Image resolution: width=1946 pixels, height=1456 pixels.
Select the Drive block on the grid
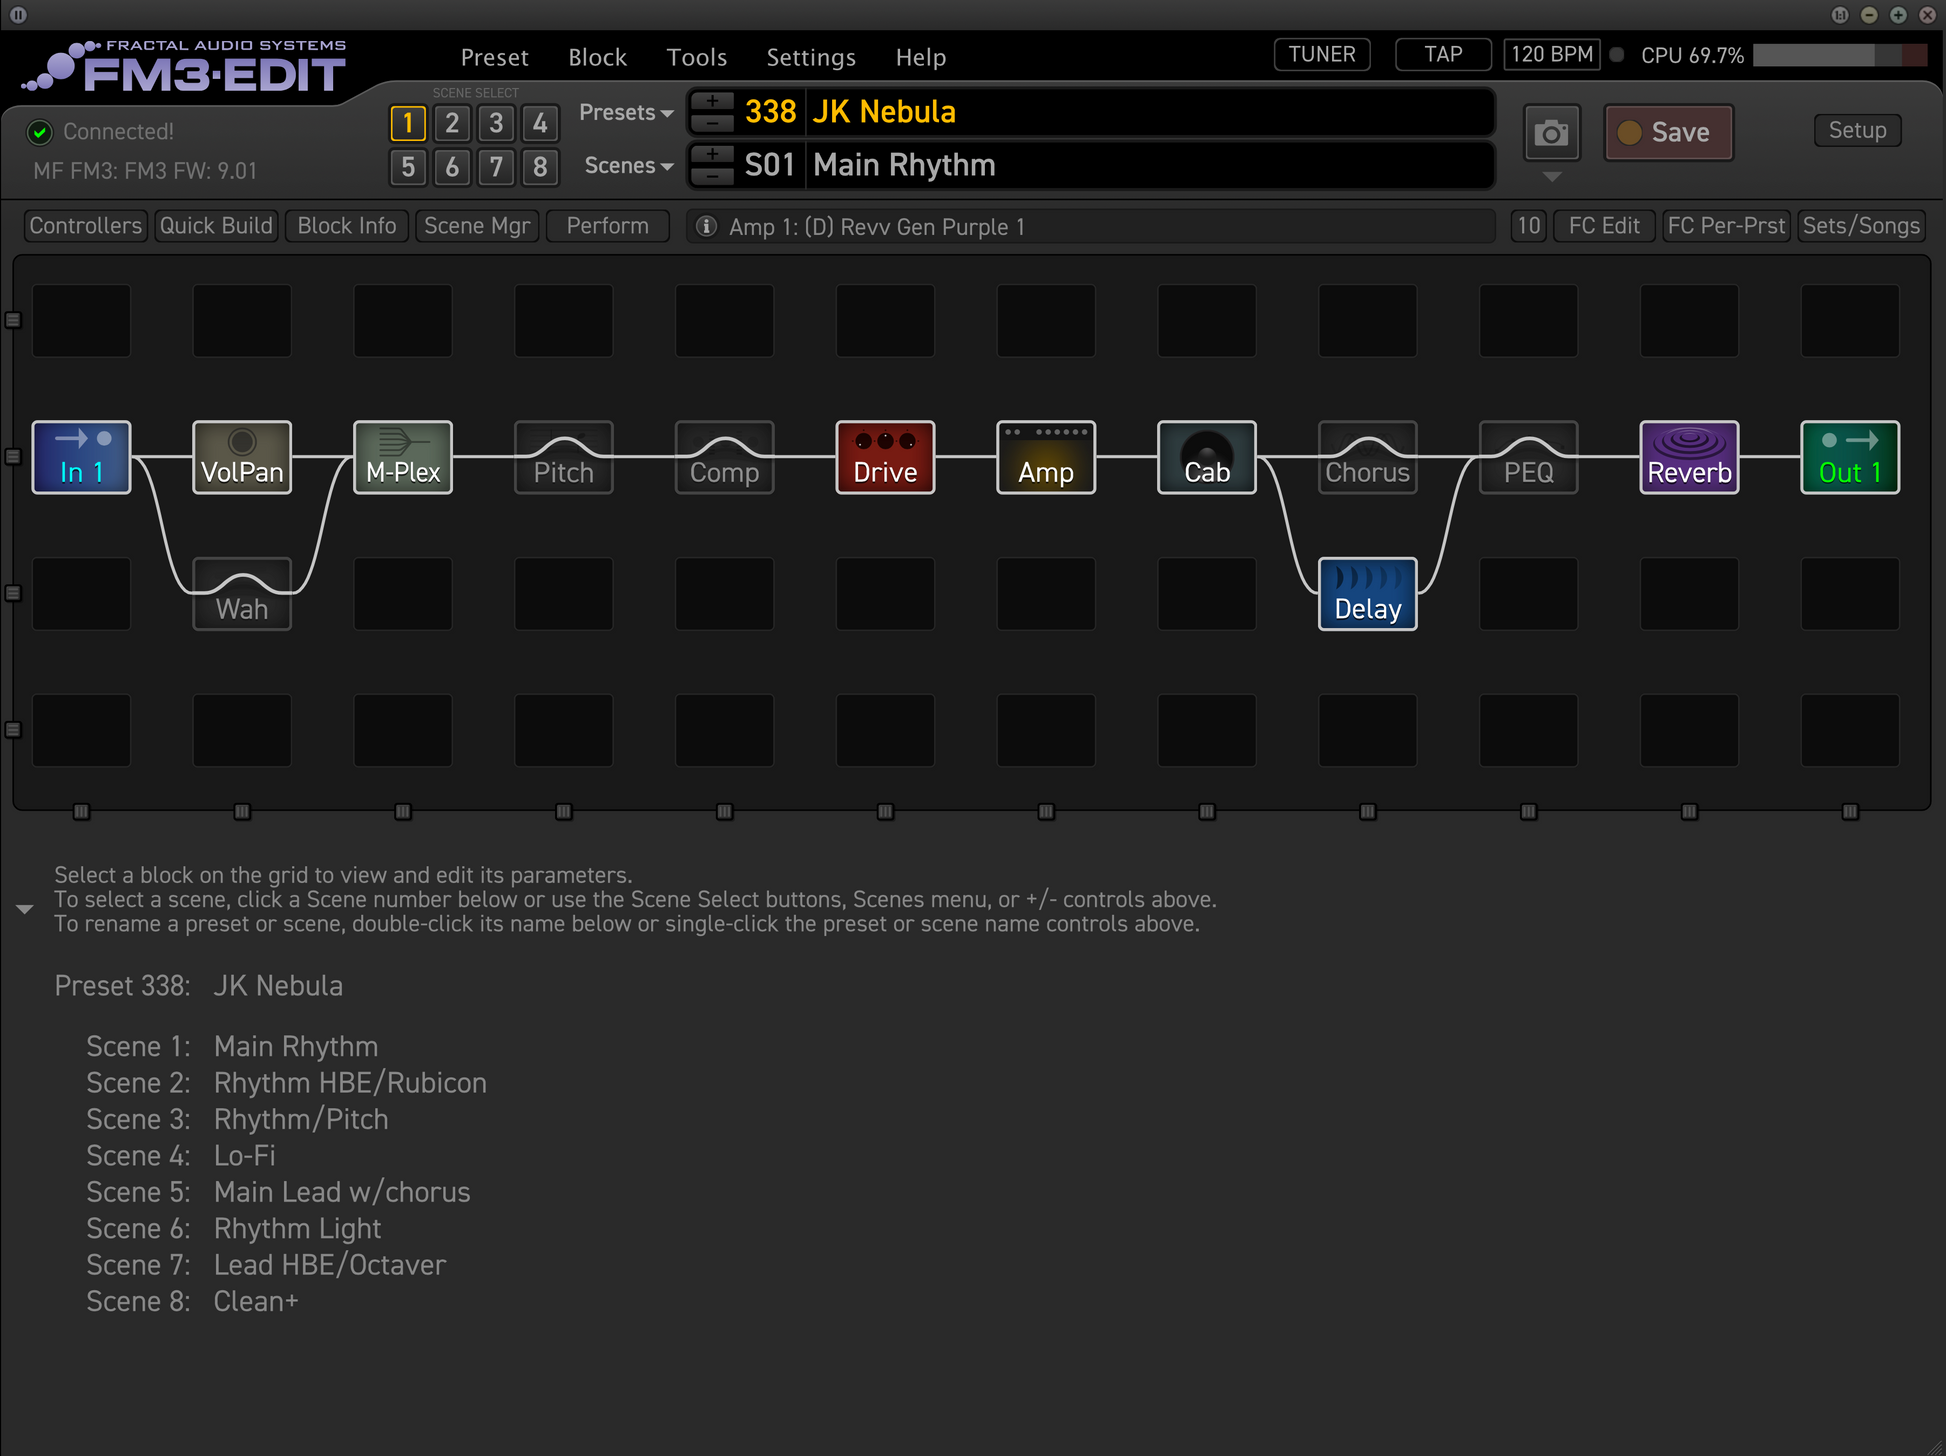click(x=885, y=457)
